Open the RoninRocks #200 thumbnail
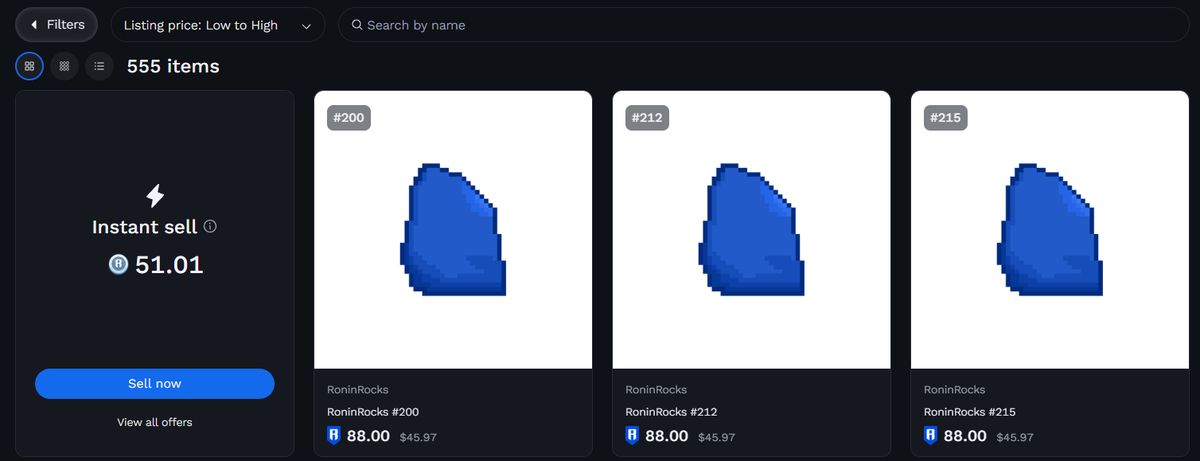Image resolution: width=1200 pixels, height=461 pixels. pyautogui.click(x=453, y=230)
